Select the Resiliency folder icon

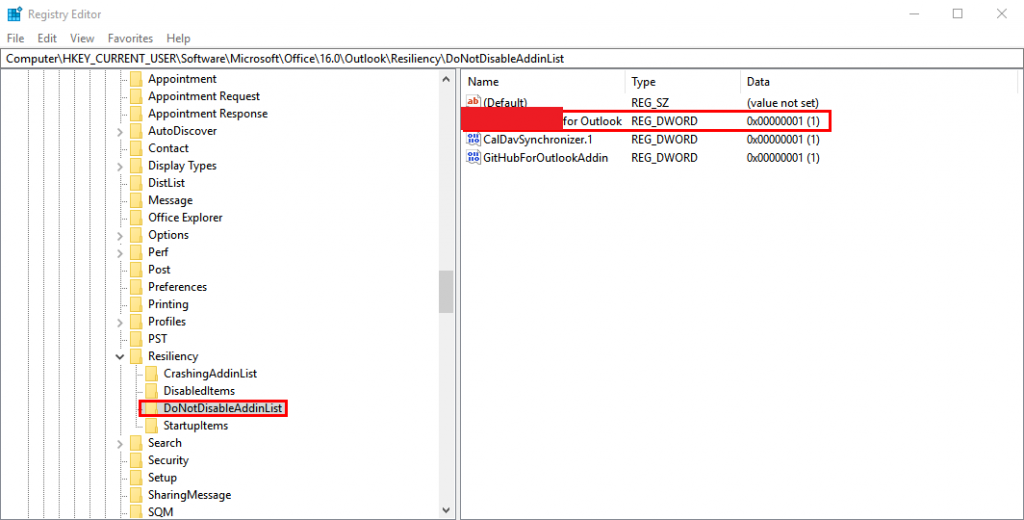[136, 356]
